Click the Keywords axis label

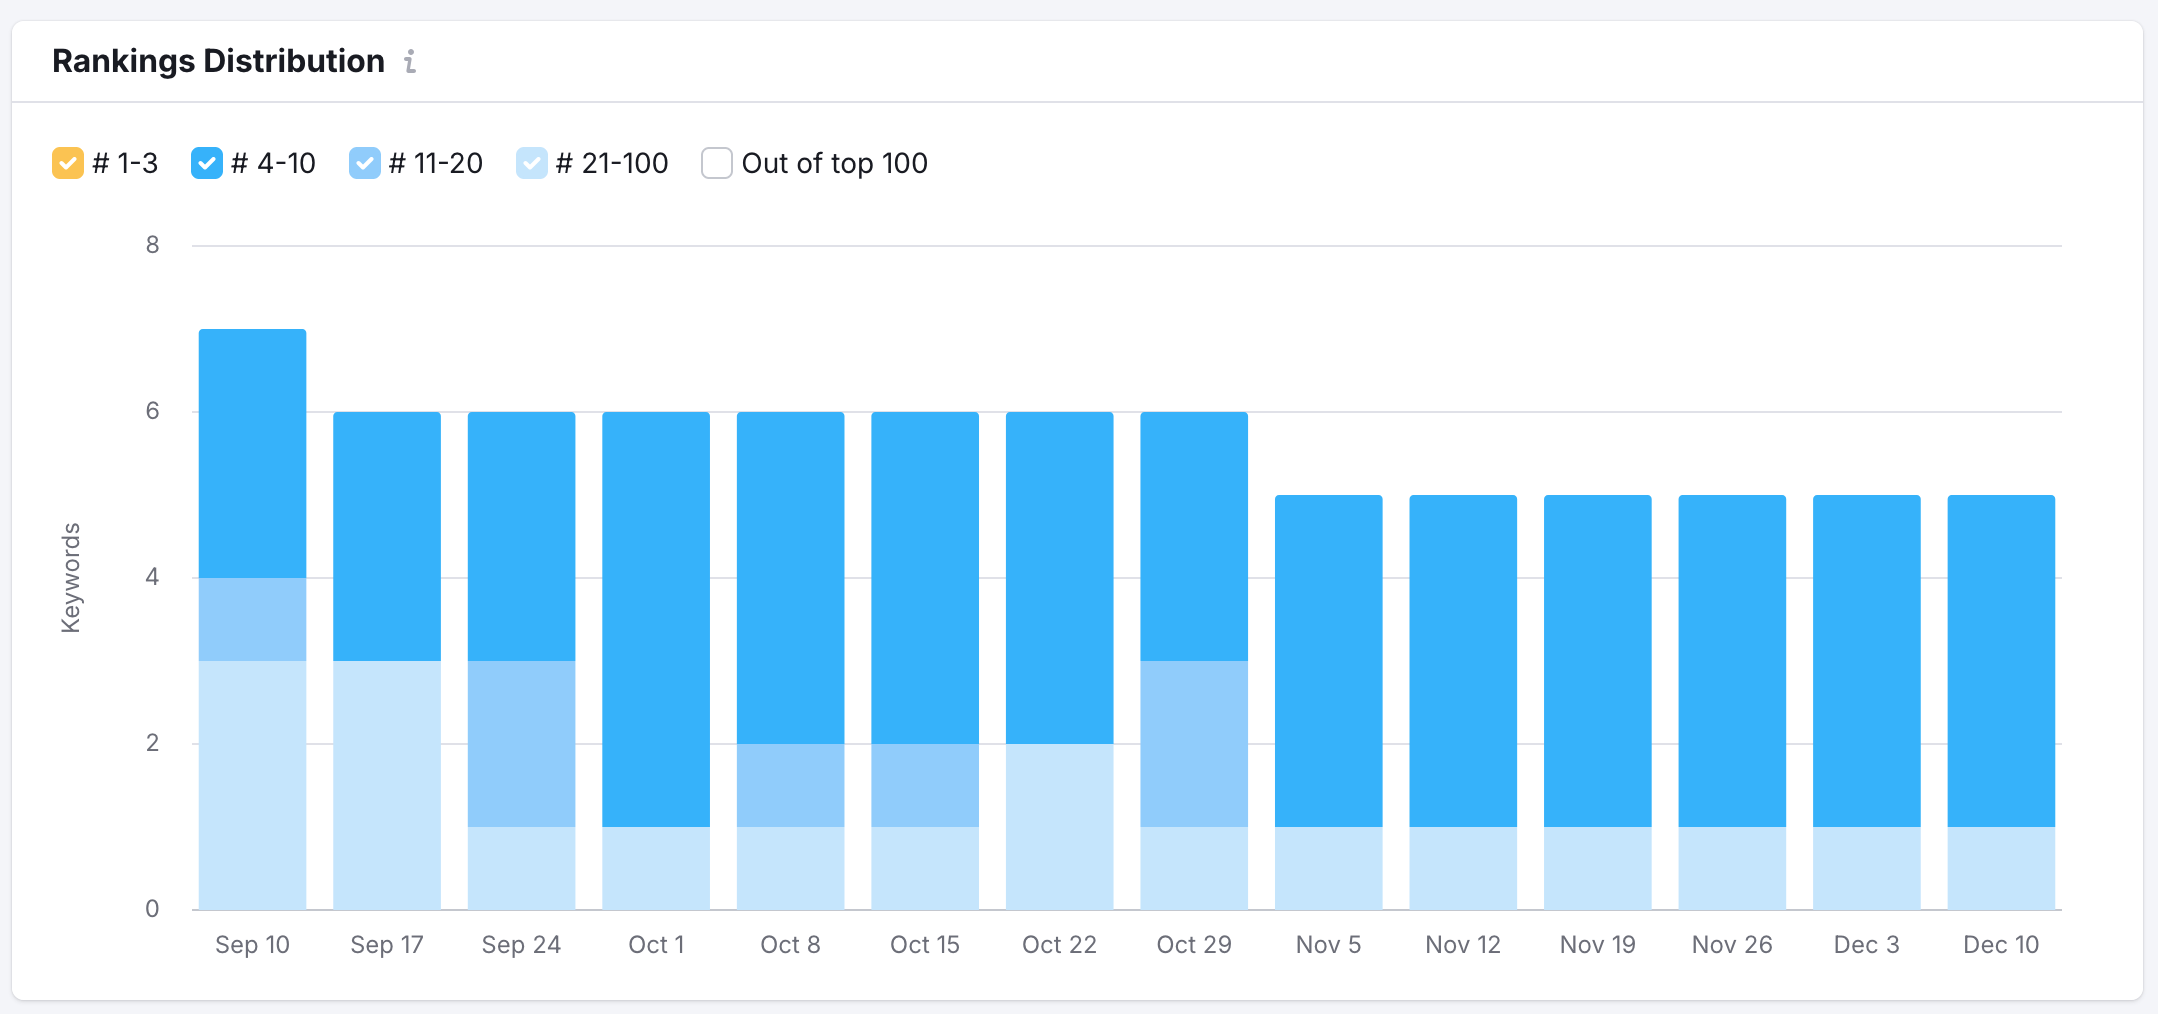point(70,575)
